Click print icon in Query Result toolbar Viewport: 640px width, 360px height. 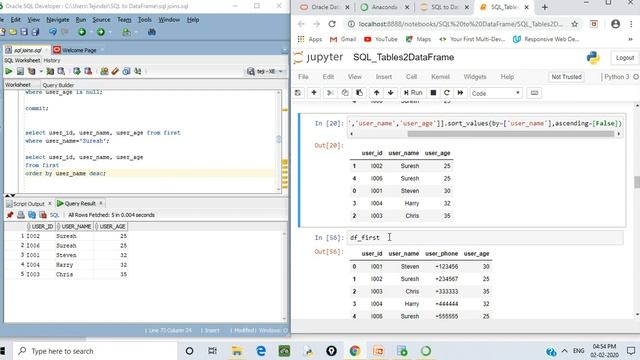pos(21,215)
